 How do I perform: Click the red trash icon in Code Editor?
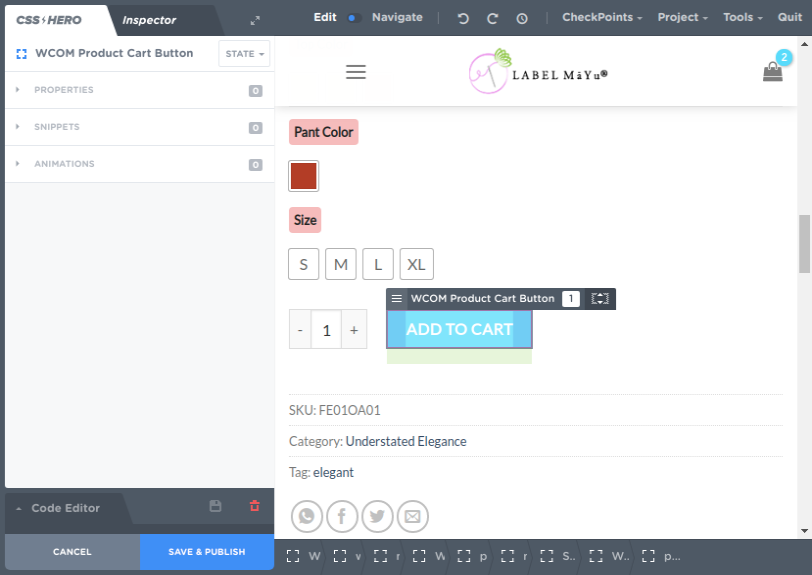point(254,506)
